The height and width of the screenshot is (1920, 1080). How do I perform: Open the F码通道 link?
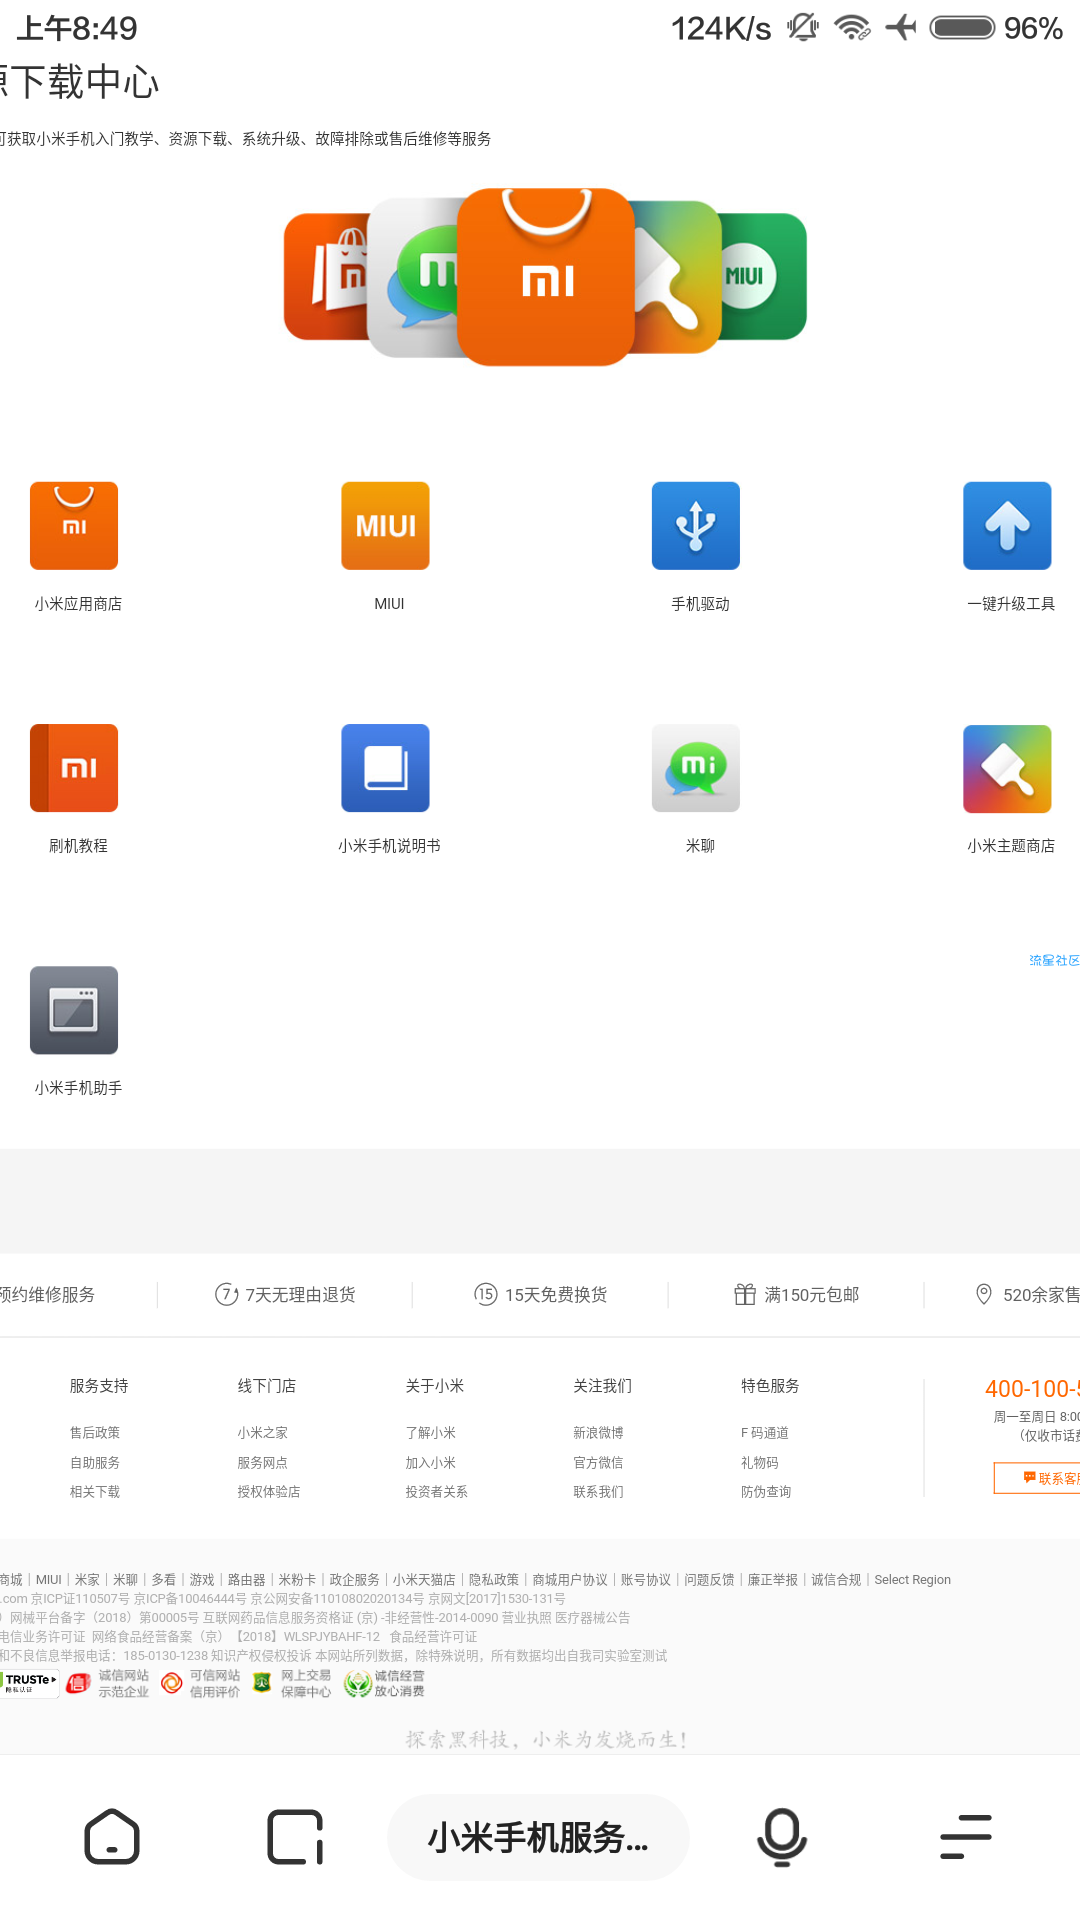pos(765,1433)
